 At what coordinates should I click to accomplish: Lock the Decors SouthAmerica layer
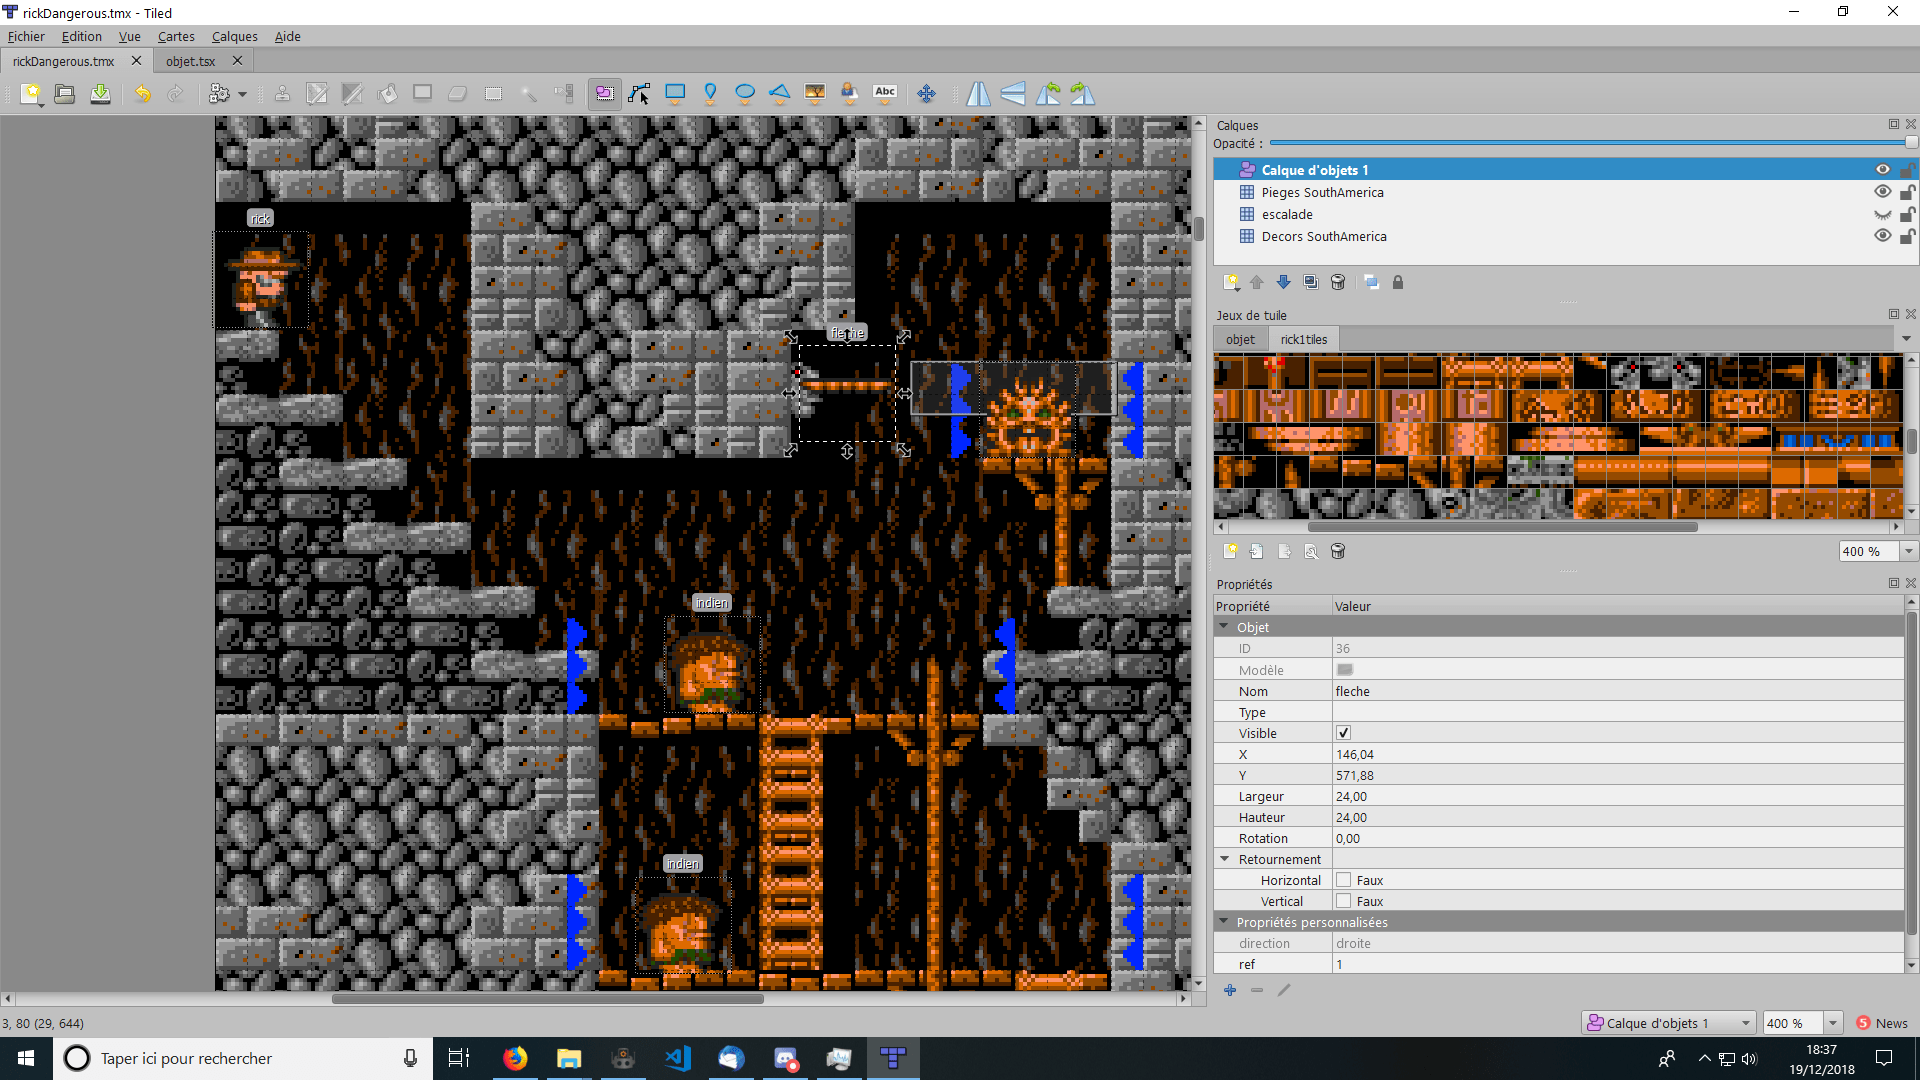point(1907,236)
